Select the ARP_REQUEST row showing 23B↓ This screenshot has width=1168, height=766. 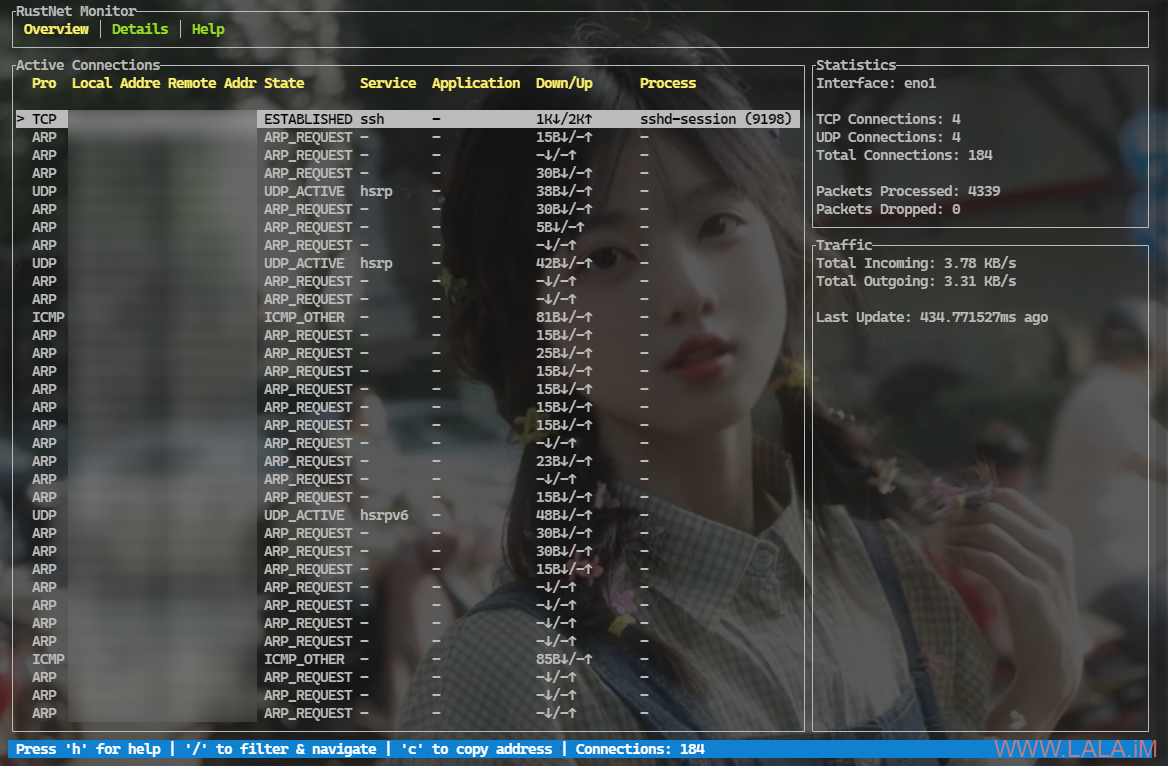[x=407, y=461]
